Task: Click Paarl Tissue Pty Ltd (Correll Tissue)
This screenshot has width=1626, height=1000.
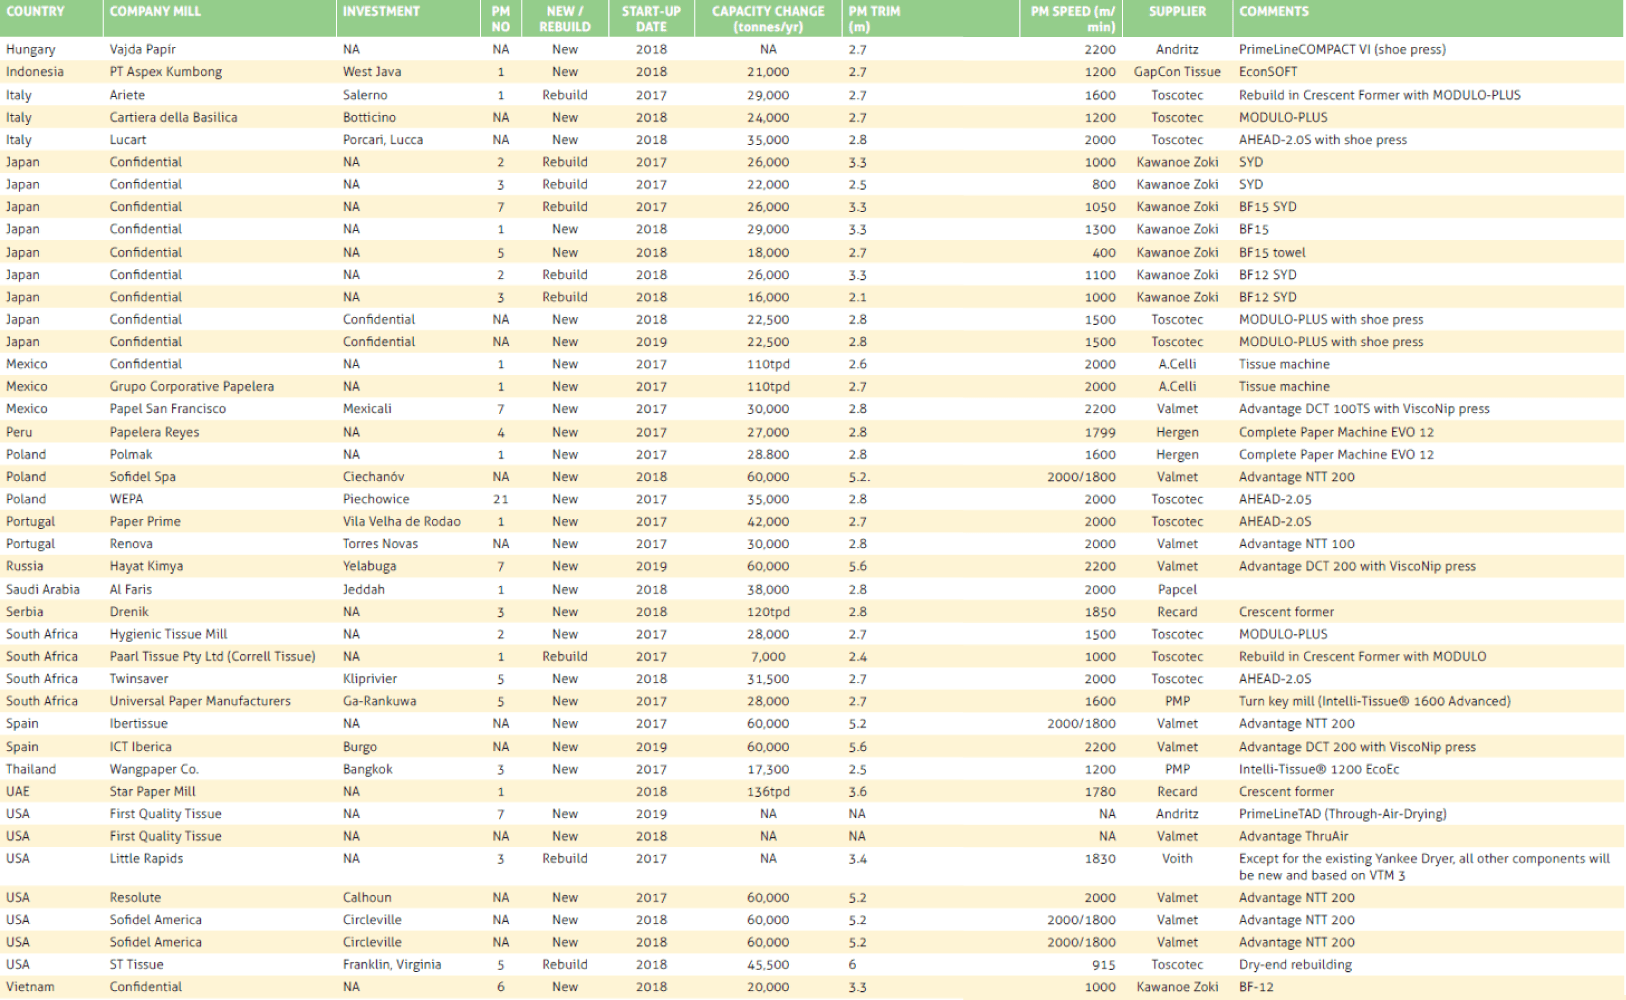Action: 212,657
